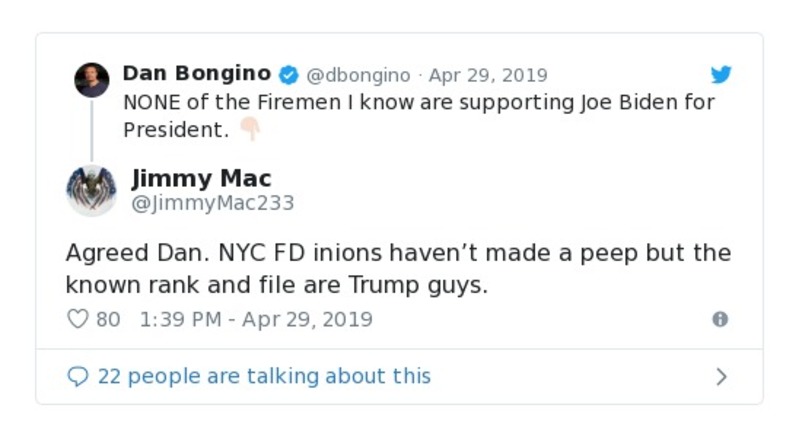Click Dan Bongino's verified badge
This screenshot has width=799, height=443.
coord(289,75)
